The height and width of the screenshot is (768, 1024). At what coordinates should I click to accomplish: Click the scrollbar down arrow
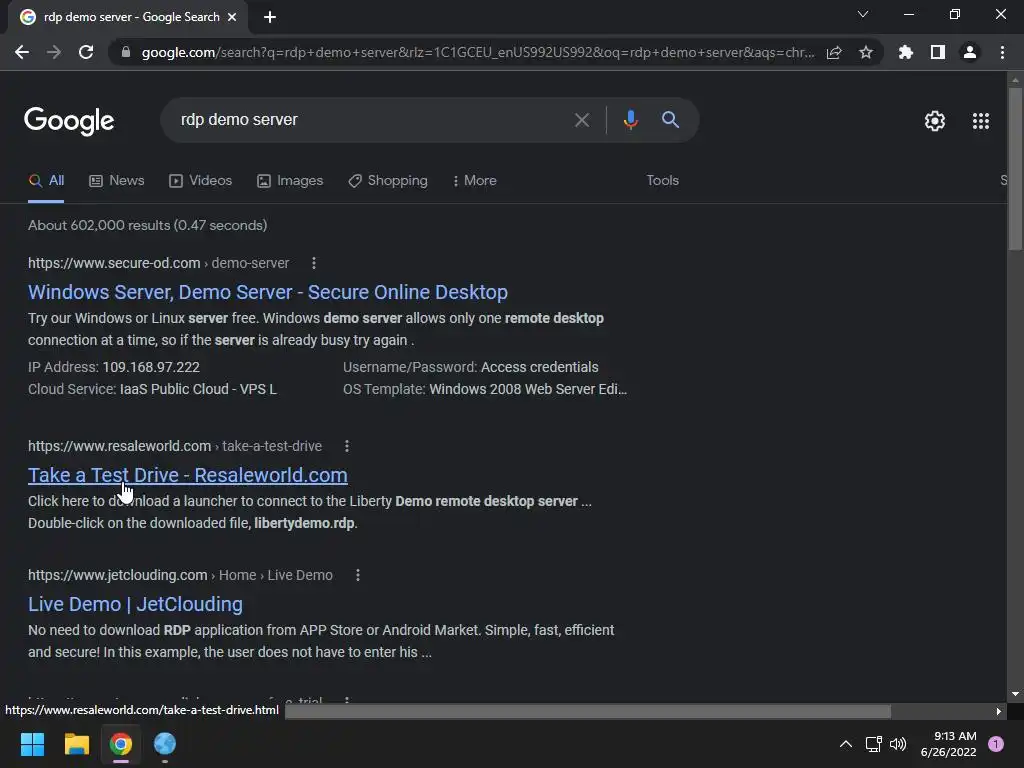coord(1015,694)
